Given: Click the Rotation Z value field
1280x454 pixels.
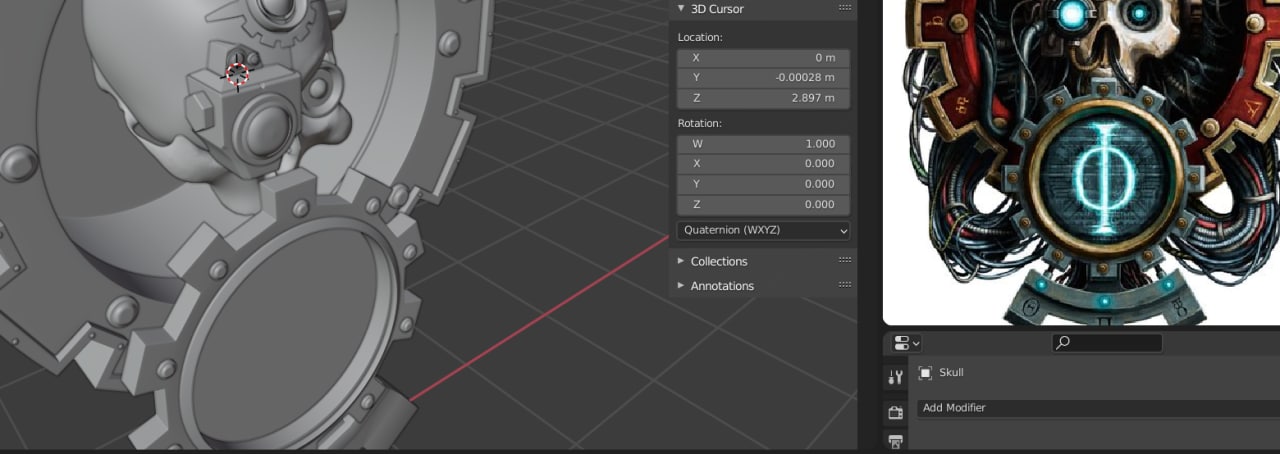Looking at the screenshot, I should [x=763, y=204].
